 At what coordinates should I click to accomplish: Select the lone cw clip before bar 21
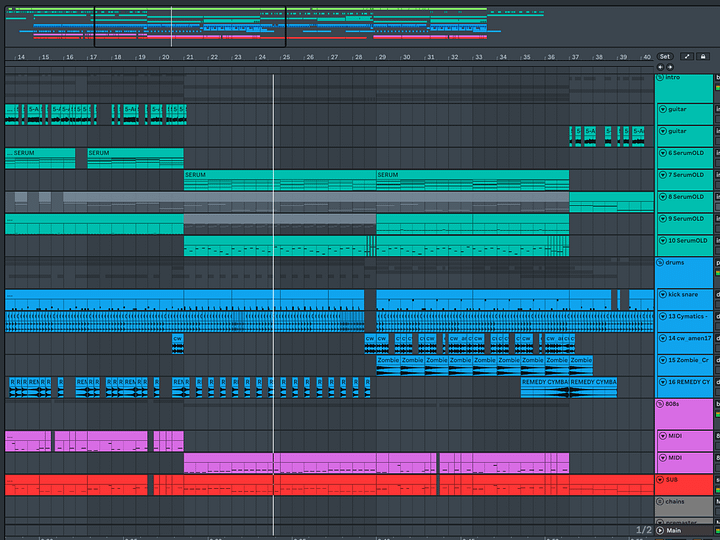(178, 343)
